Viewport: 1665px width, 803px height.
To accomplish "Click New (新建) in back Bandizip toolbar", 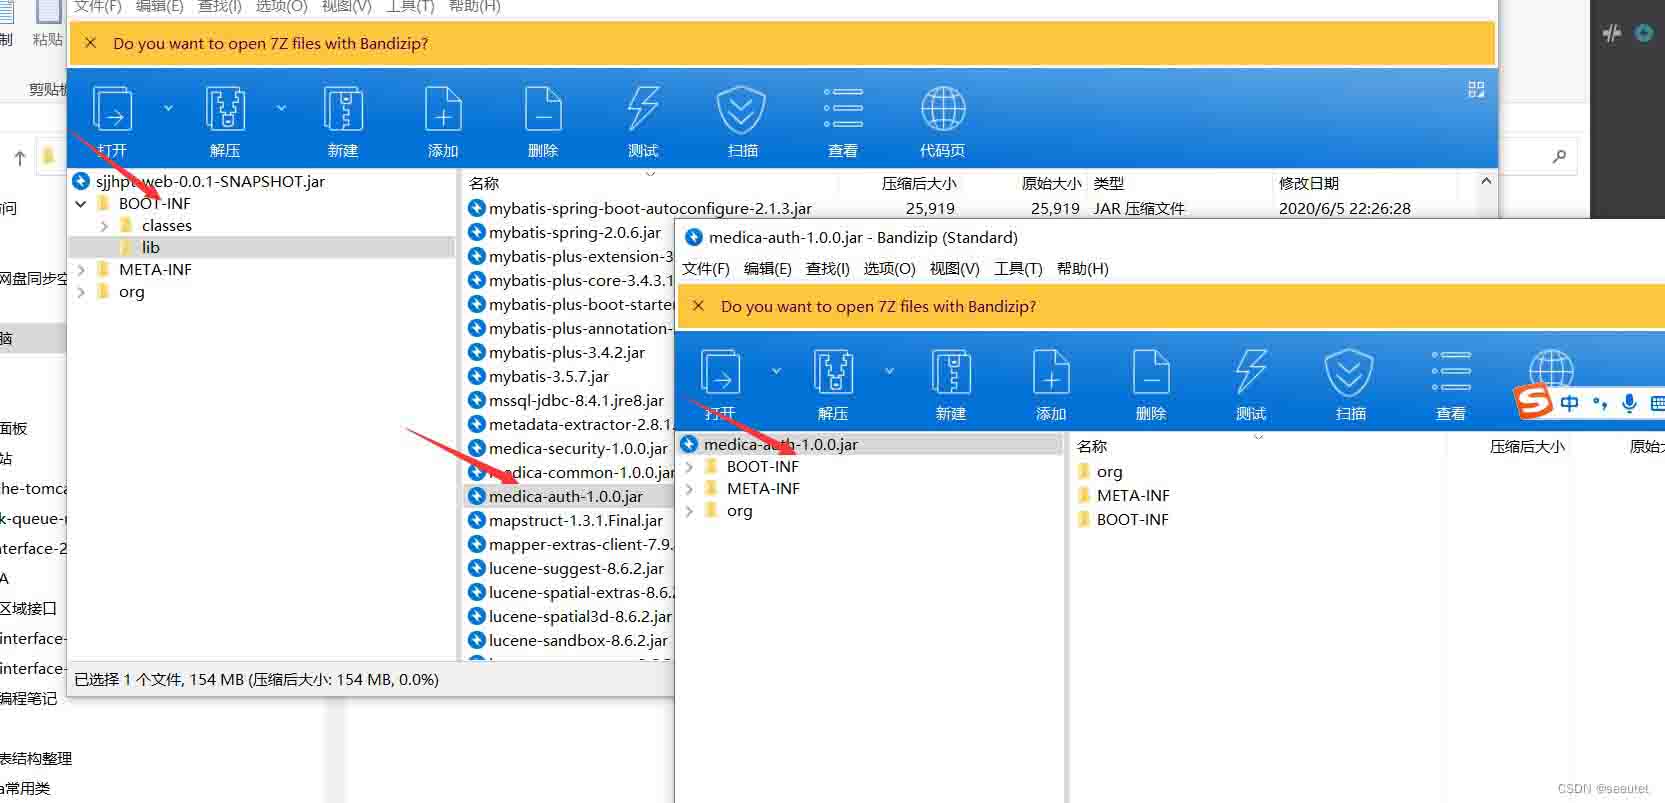I will [343, 122].
